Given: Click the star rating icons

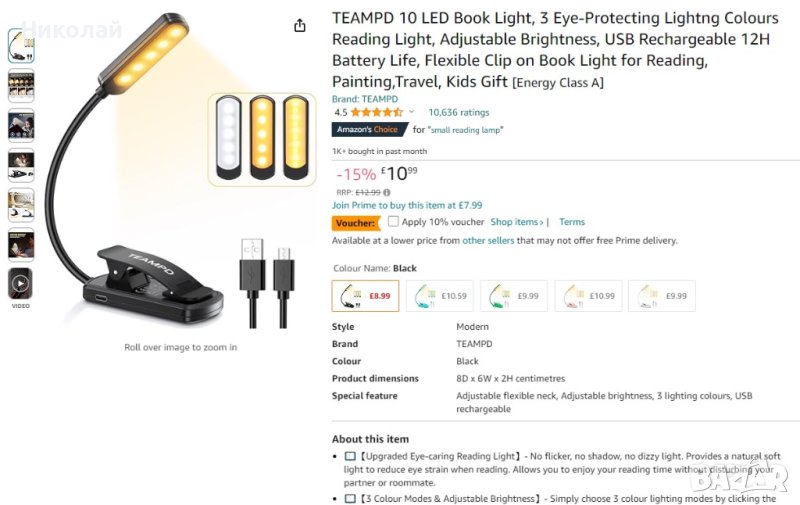Looking at the screenshot, I should point(376,113).
